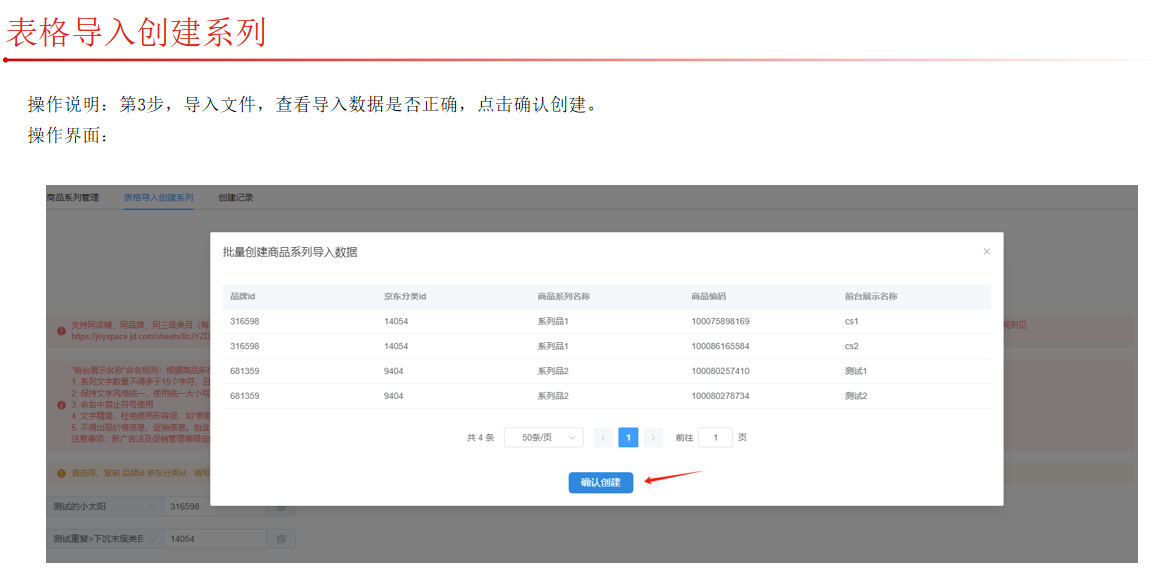
Task: Open the 50条/页 page size dropdown
Action: pyautogui.click(x=543, y=437)
